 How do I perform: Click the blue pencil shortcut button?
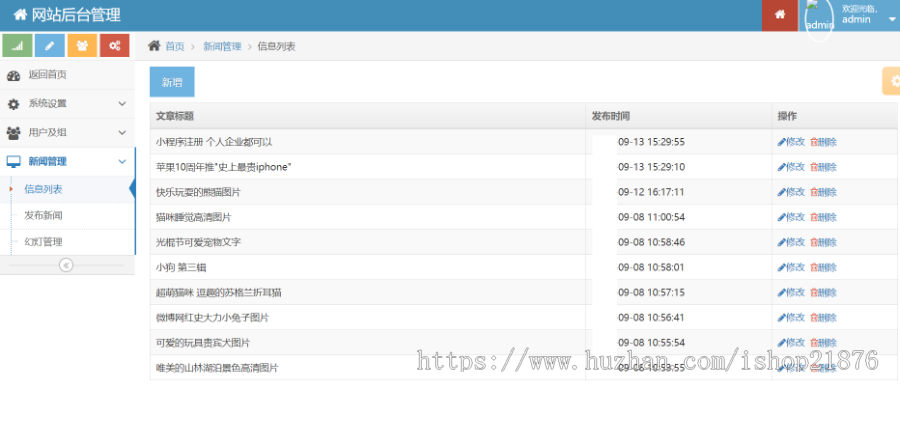click(x=50, y=45)
